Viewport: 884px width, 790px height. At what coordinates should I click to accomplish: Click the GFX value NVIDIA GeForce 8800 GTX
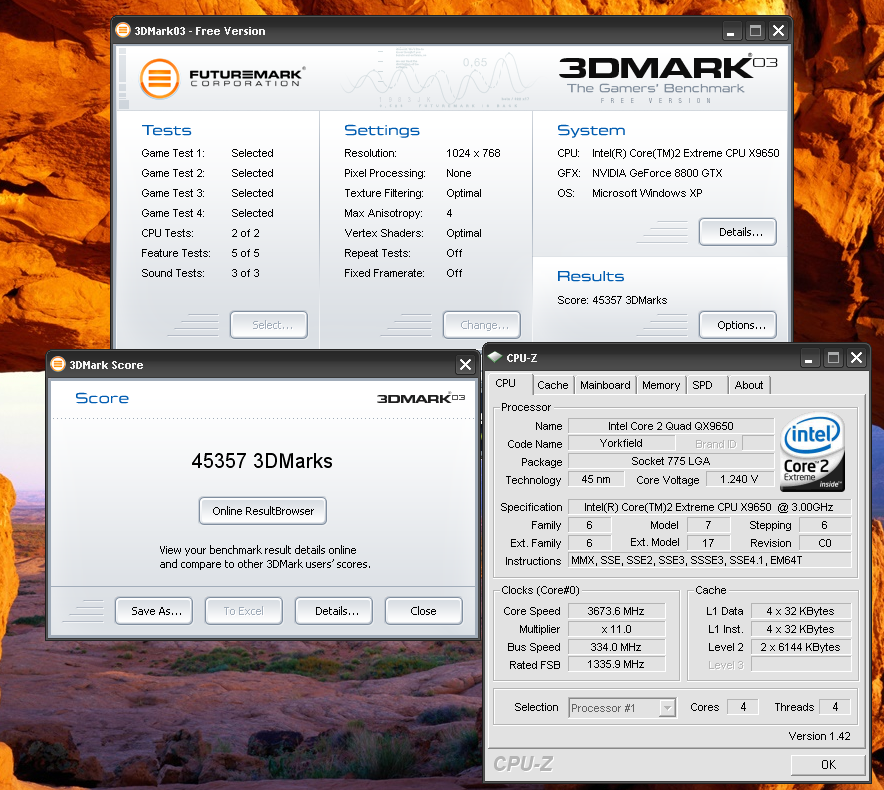pos(657,173)
